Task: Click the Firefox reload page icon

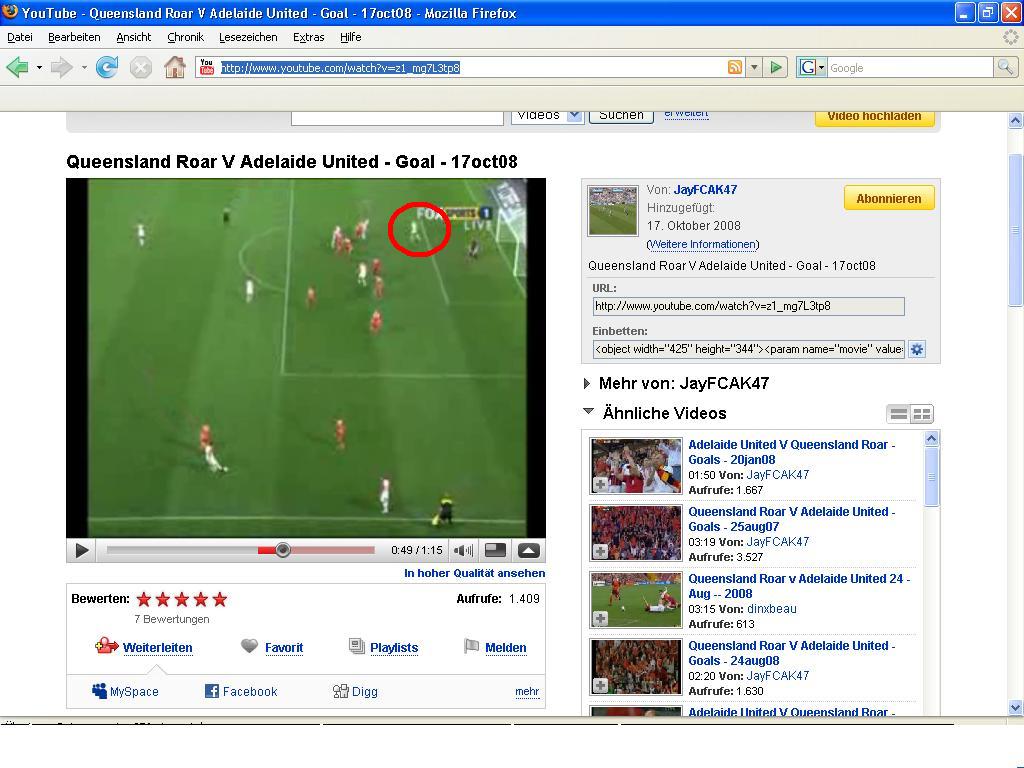Action: click(107, 67)
